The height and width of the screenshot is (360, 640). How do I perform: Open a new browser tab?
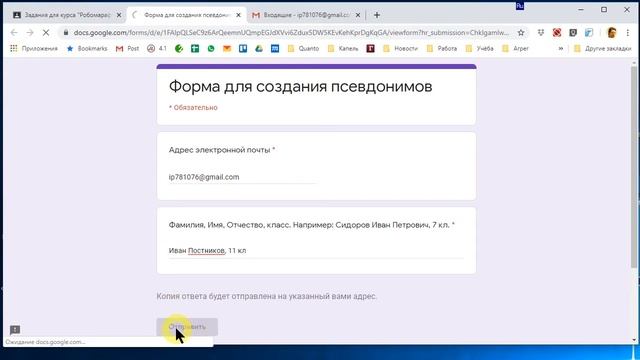[x=377, y=15]
